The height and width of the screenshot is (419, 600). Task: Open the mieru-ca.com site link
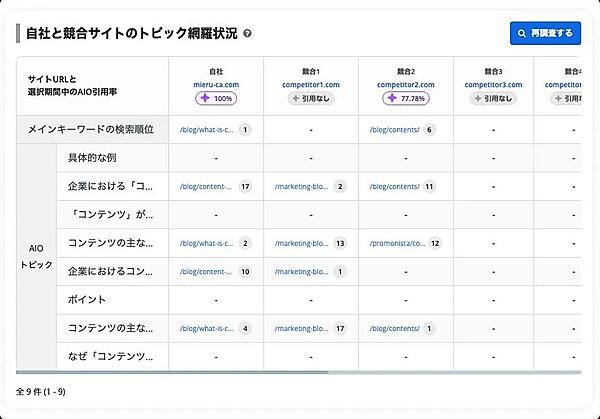[216, 85]
